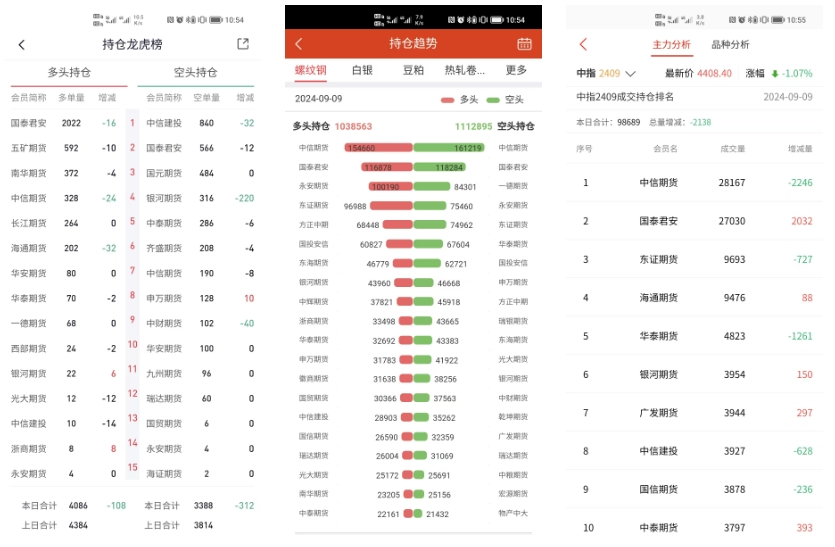Open calendar icon in 持仓趋势 header

[x=524, y=44]
